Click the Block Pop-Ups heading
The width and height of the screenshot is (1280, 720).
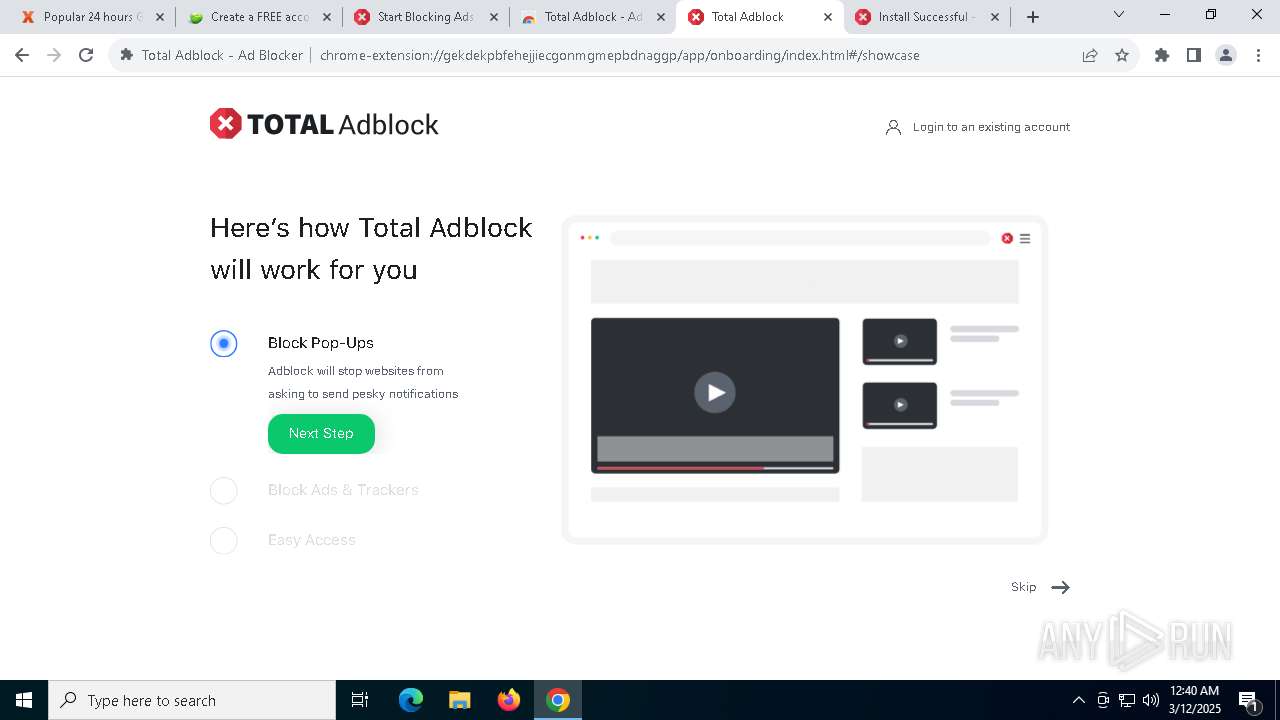click(x=321, y=343)
